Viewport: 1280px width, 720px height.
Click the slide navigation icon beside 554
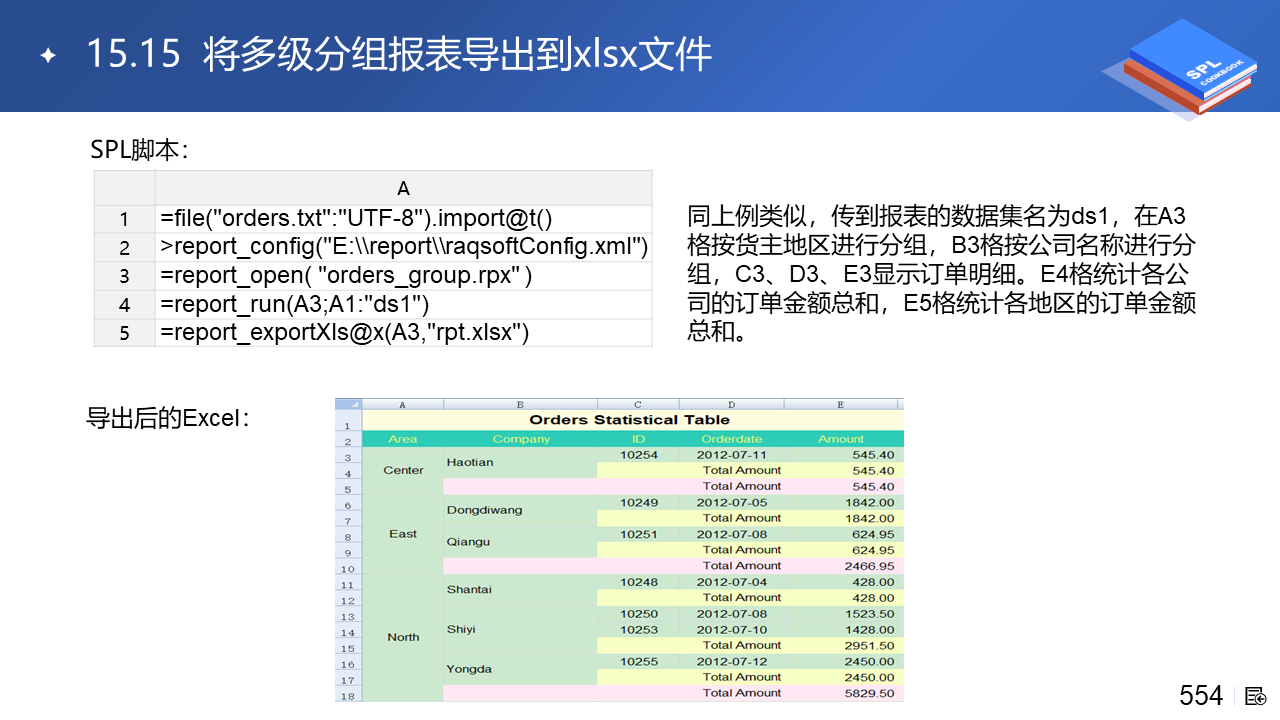1256,696
